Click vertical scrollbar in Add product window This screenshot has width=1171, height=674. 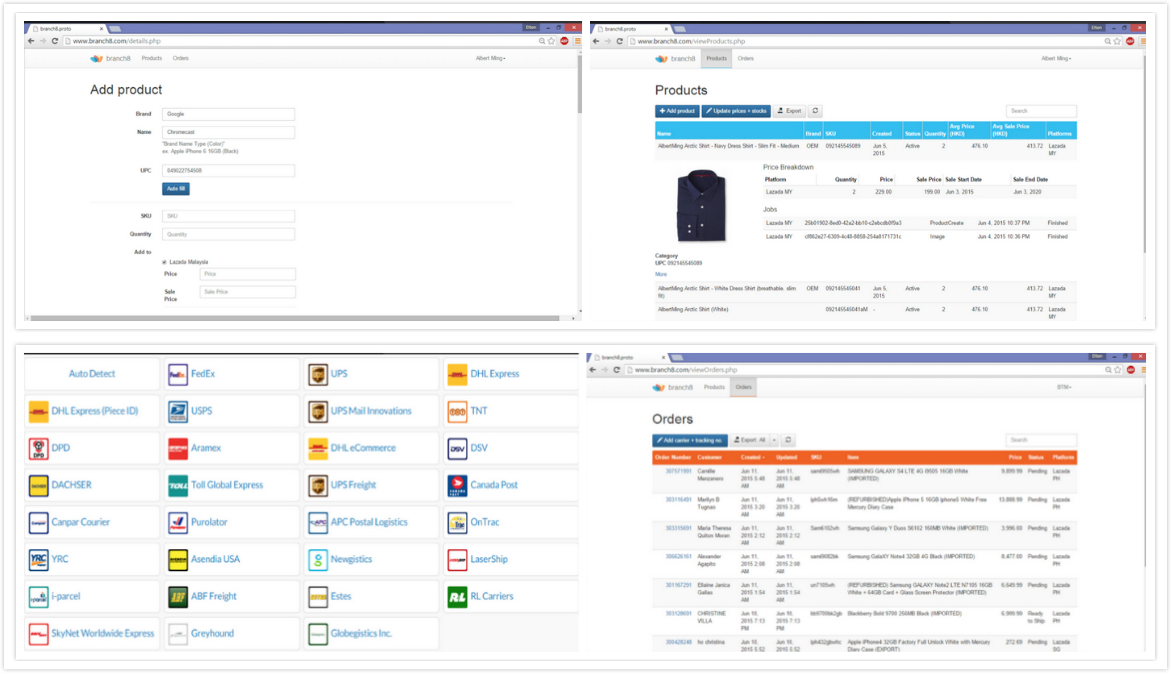[x=580, y=82]
